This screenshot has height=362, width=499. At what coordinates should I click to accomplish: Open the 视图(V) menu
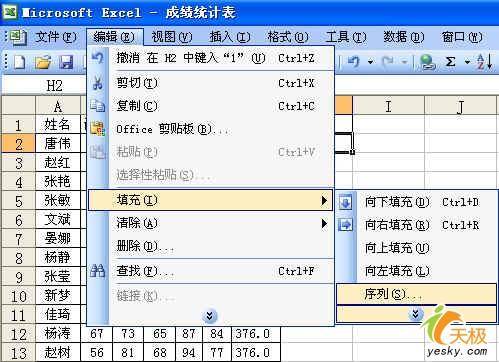pyautogui.click(x=172, y=37)
